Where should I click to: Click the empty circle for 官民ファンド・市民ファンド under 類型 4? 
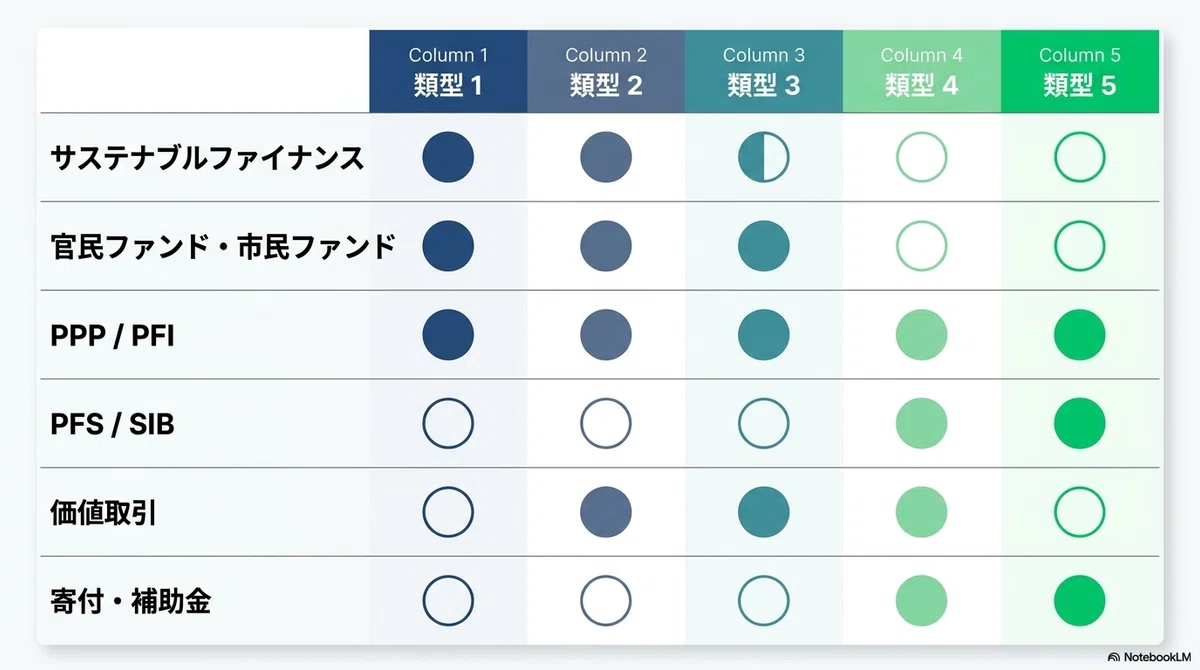pyautogui.click(x=921, y=246)
